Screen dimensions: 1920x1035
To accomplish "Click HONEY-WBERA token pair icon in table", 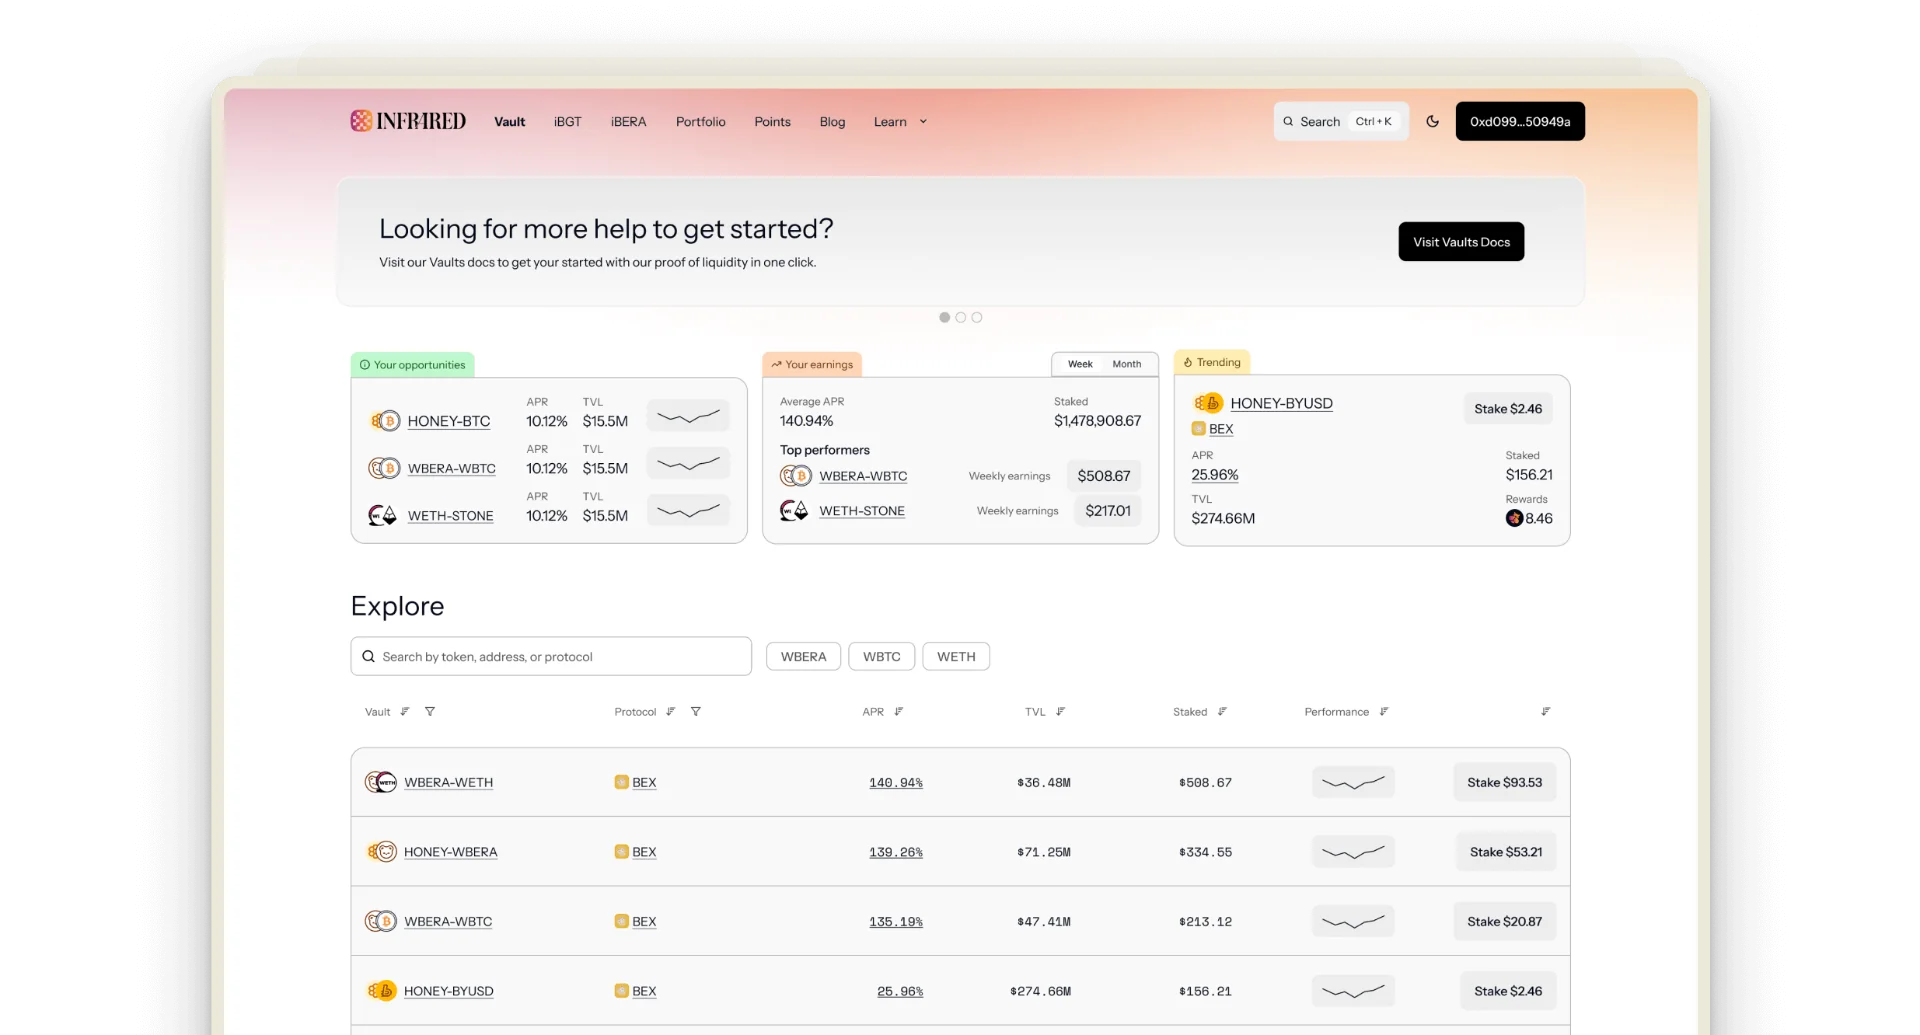I will coord(382,852).
